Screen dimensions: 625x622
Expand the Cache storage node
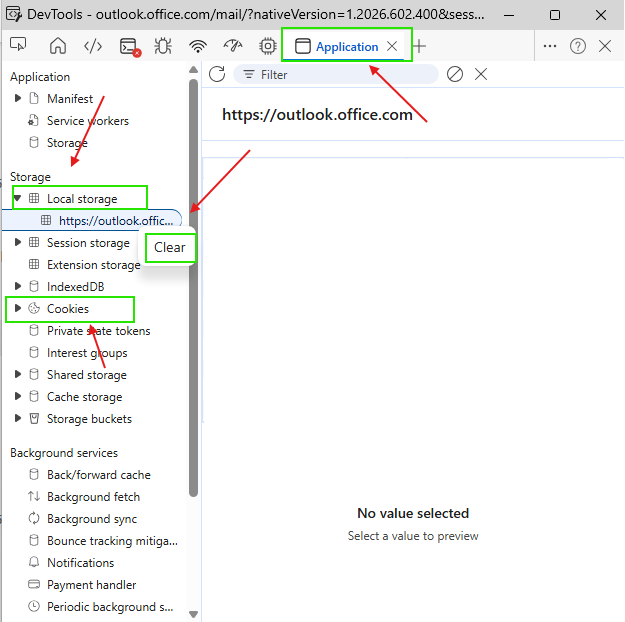pyautogui.click(x=18, y=396)
